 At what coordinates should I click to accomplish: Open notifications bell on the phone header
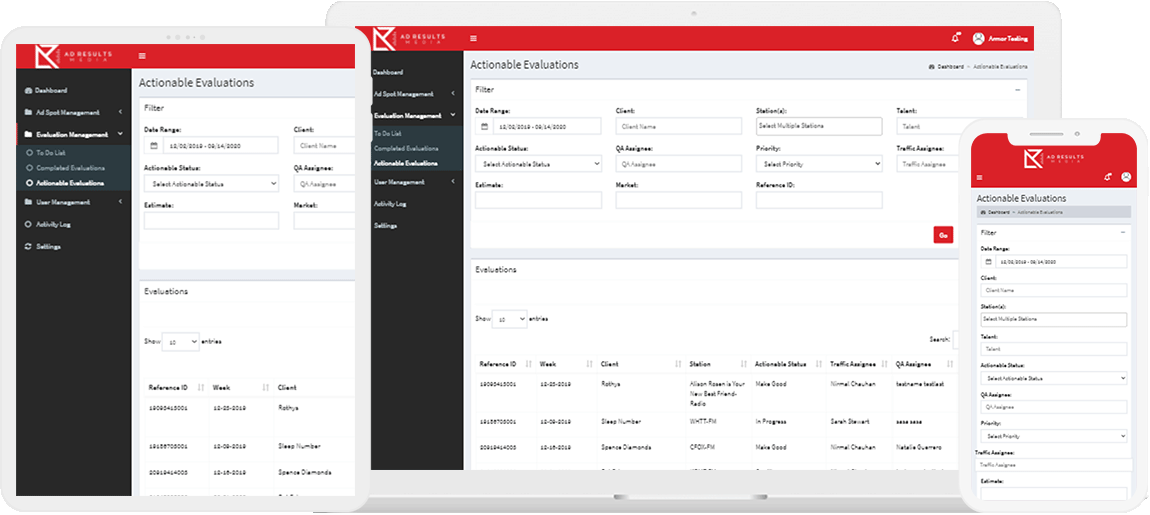[x=1107, y=177]
